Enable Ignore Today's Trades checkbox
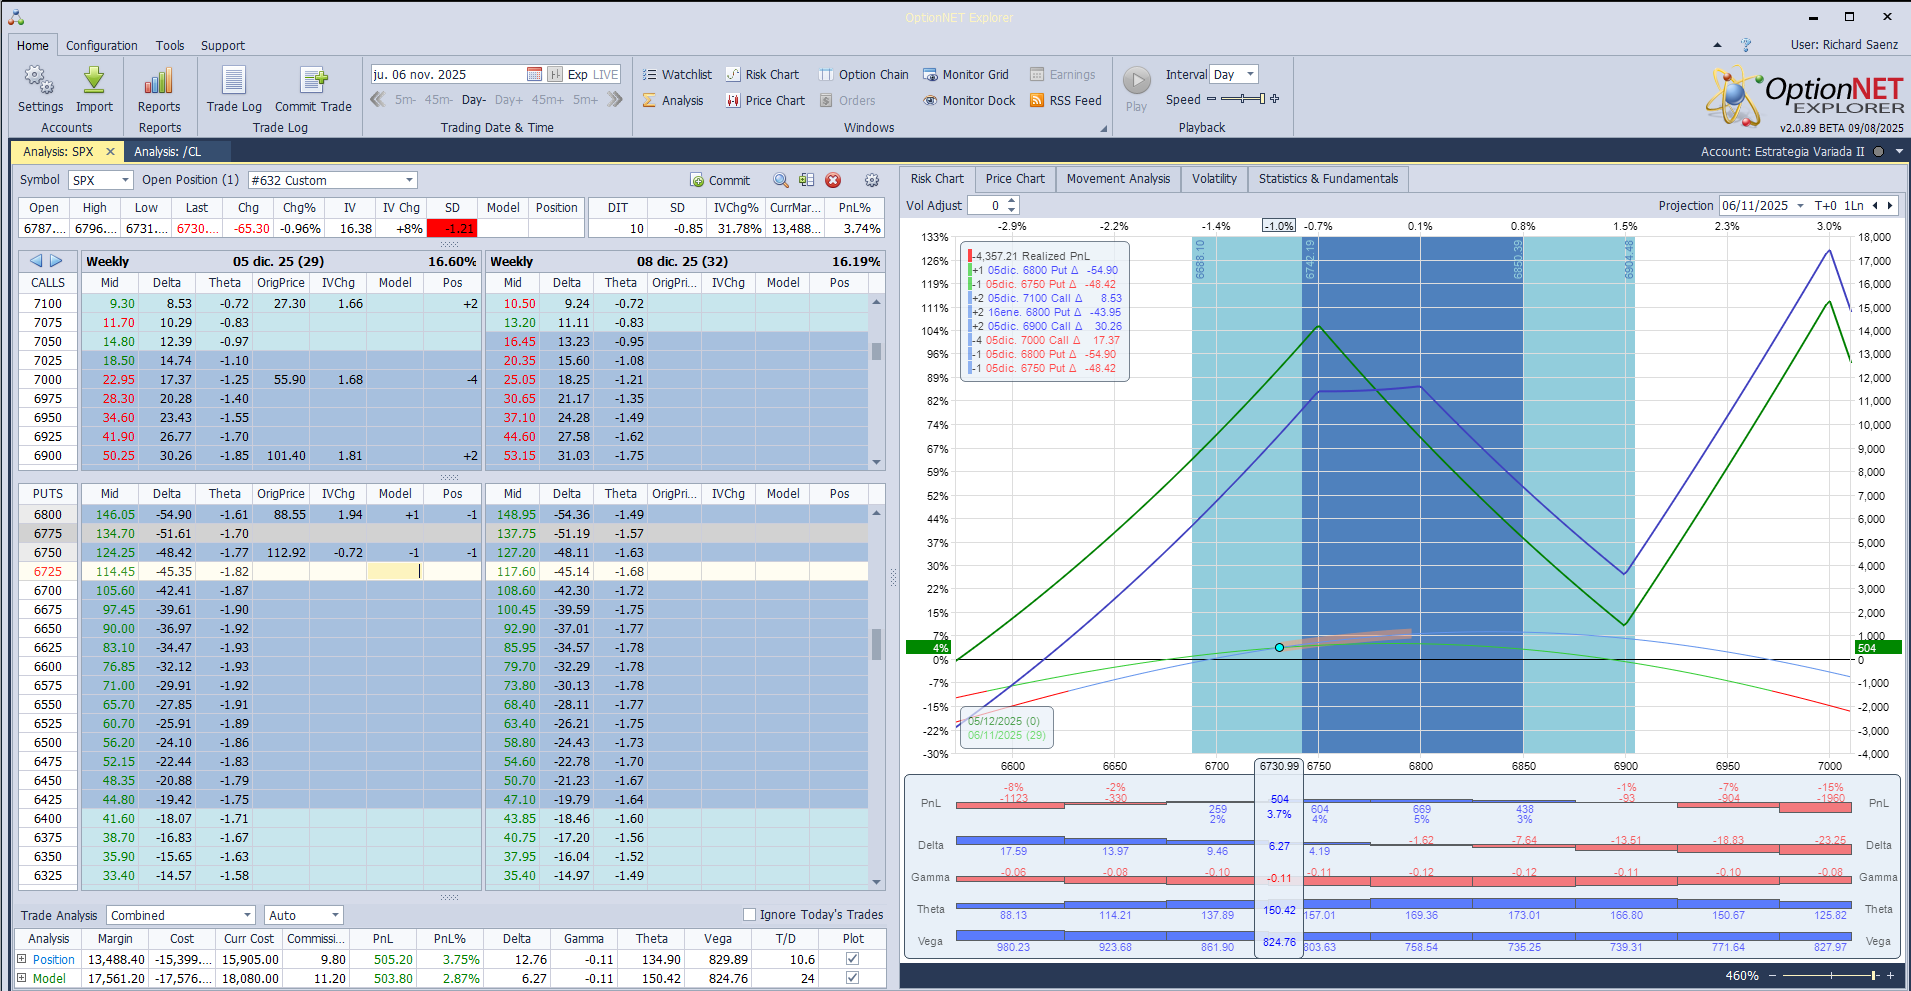The width and height of the screenshot is (1911, 991). click(749, 914)
